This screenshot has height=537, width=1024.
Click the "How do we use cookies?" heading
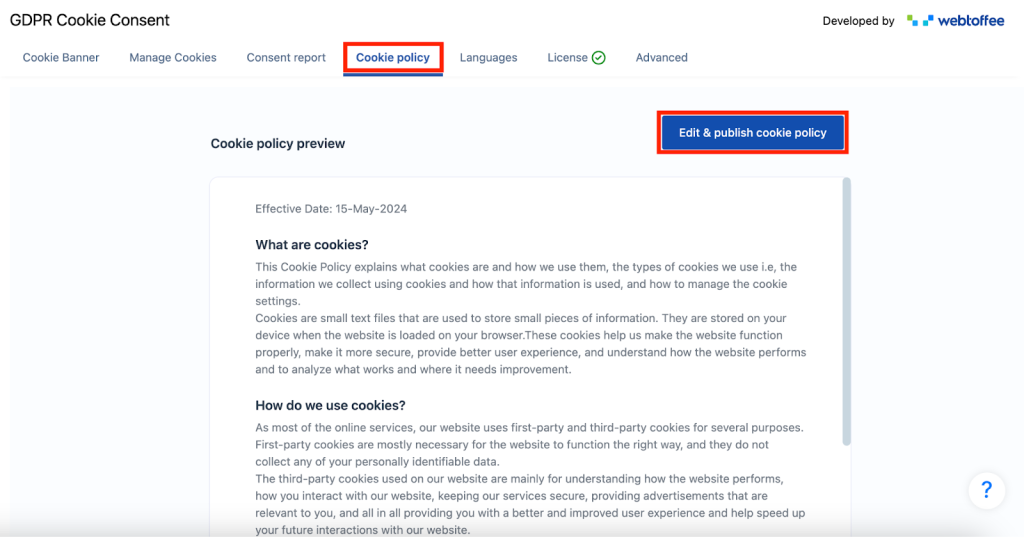click(x=330, y=405)
